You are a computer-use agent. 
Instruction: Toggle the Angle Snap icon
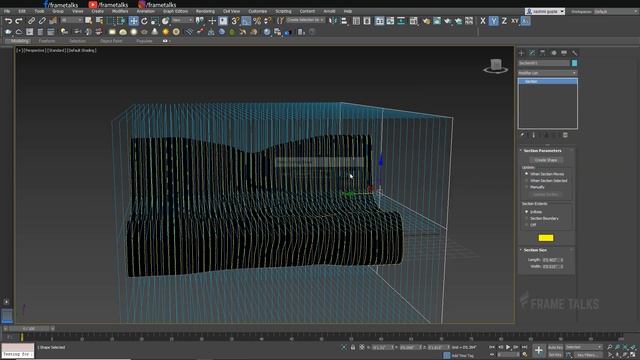point(246,20)
